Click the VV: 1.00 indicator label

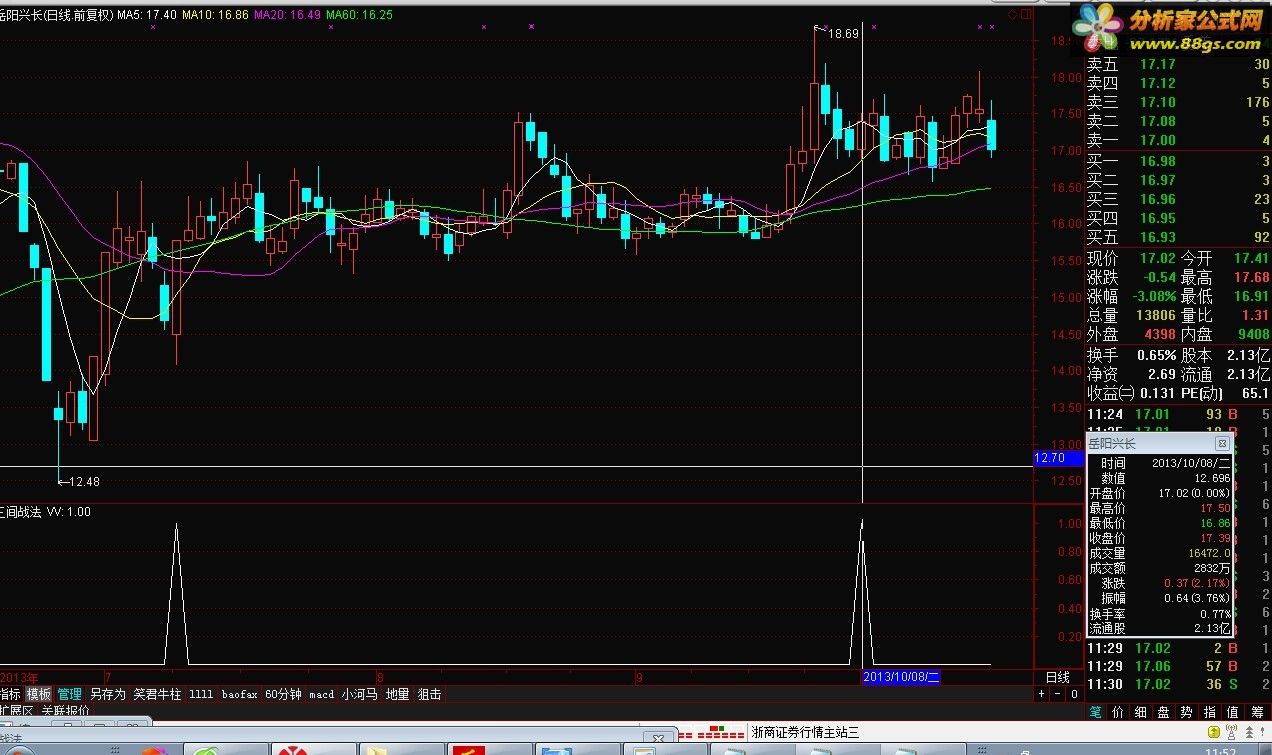coord(69,512)
